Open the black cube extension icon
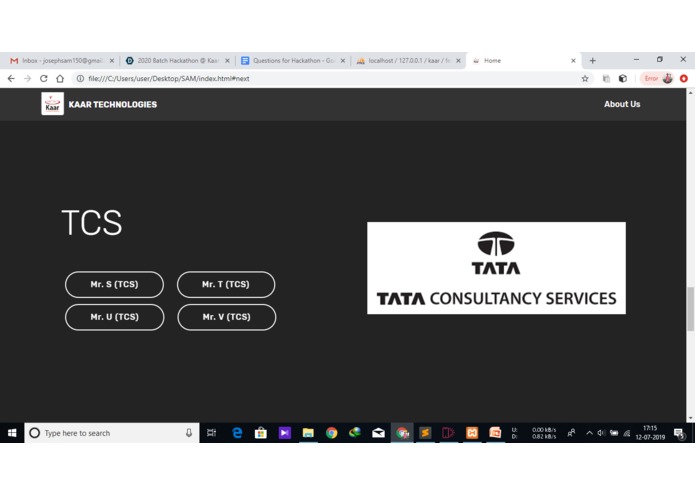This screenshot has width=695, height=494. tap(623, 78)
